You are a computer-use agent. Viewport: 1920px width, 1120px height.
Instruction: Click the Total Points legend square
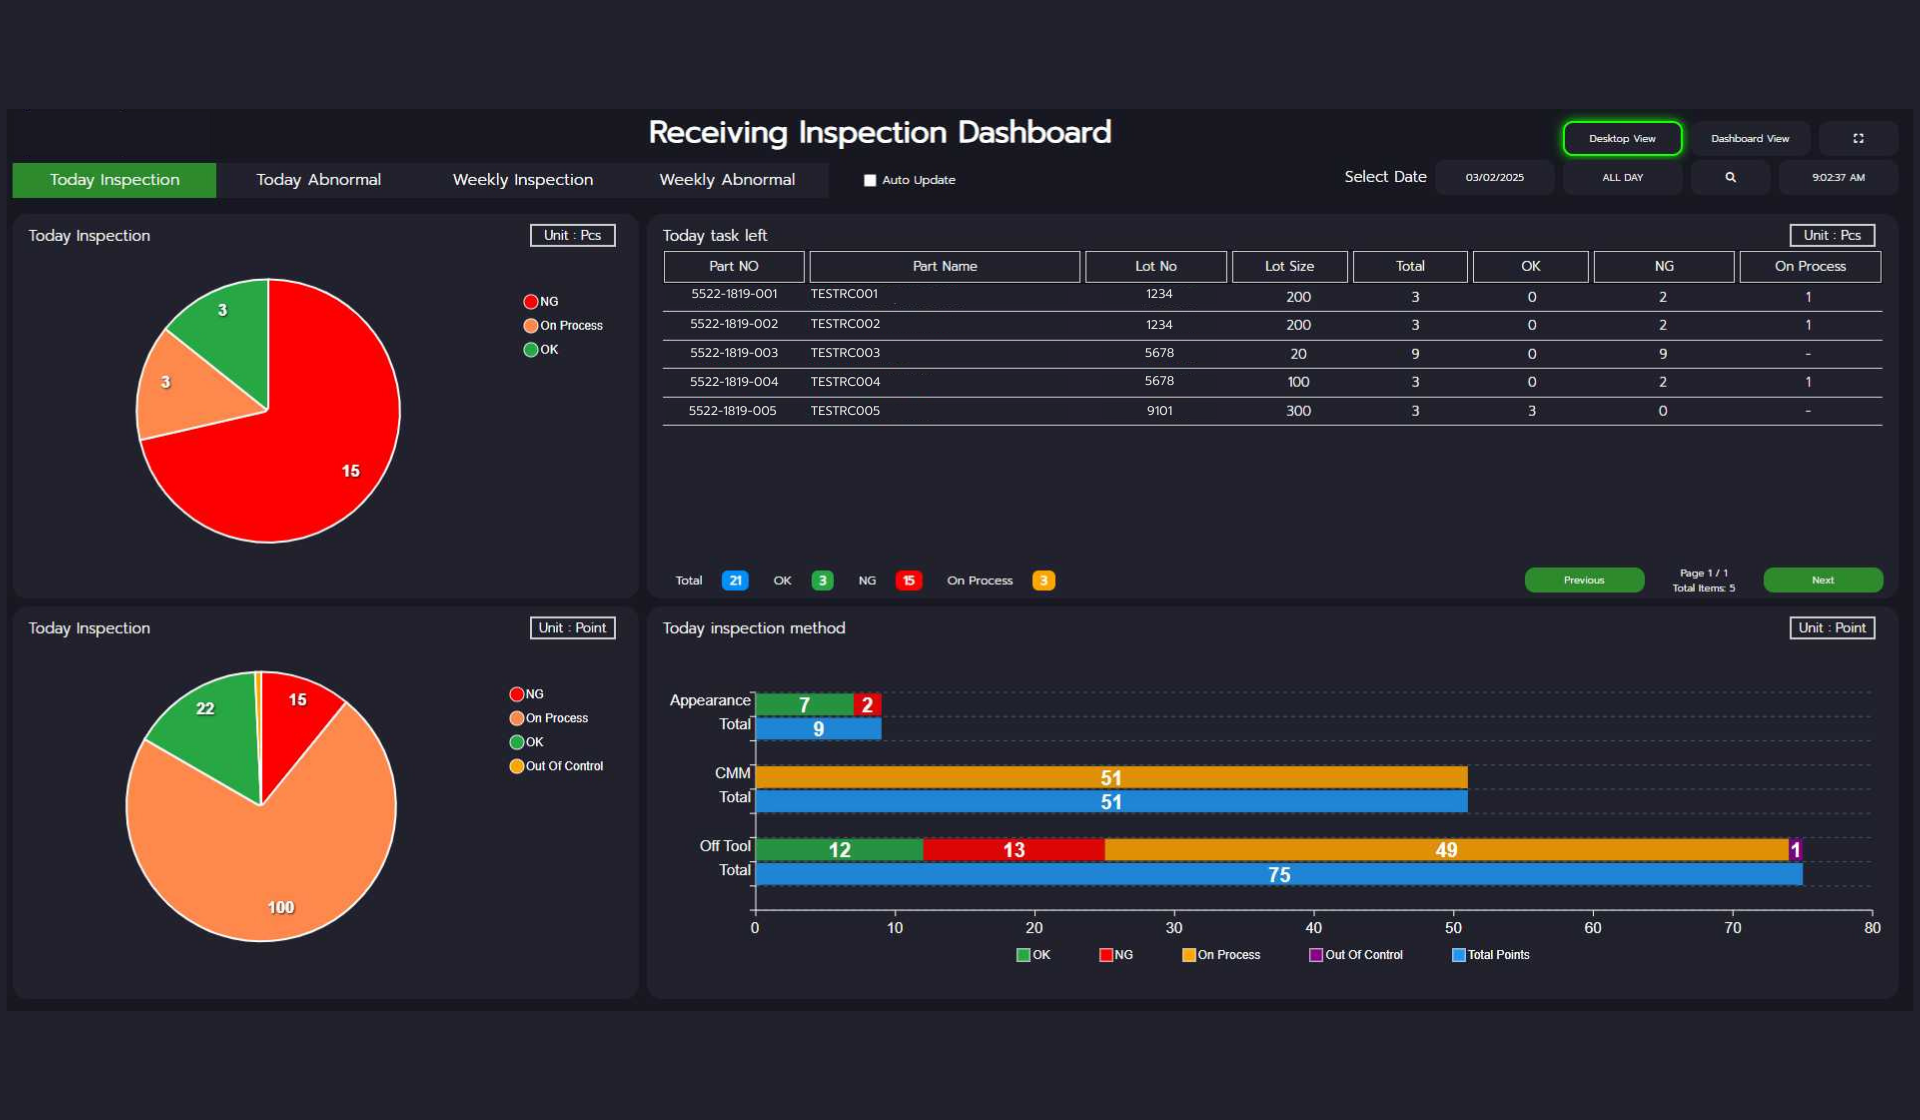point(1458,955)
